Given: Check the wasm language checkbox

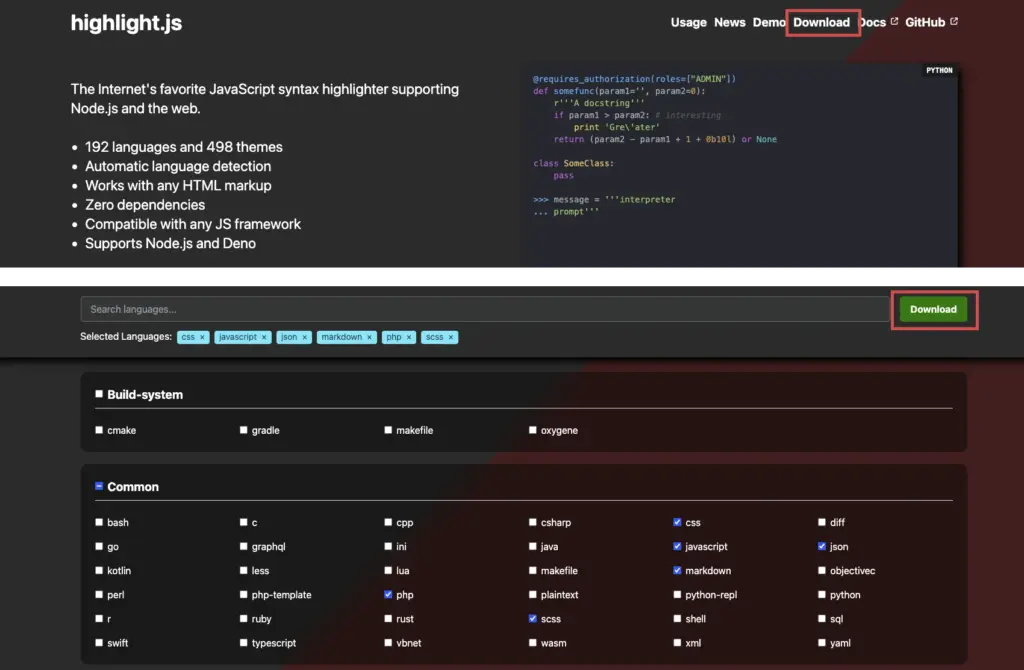Looking at the screenshot, I should tap(533, 643).
